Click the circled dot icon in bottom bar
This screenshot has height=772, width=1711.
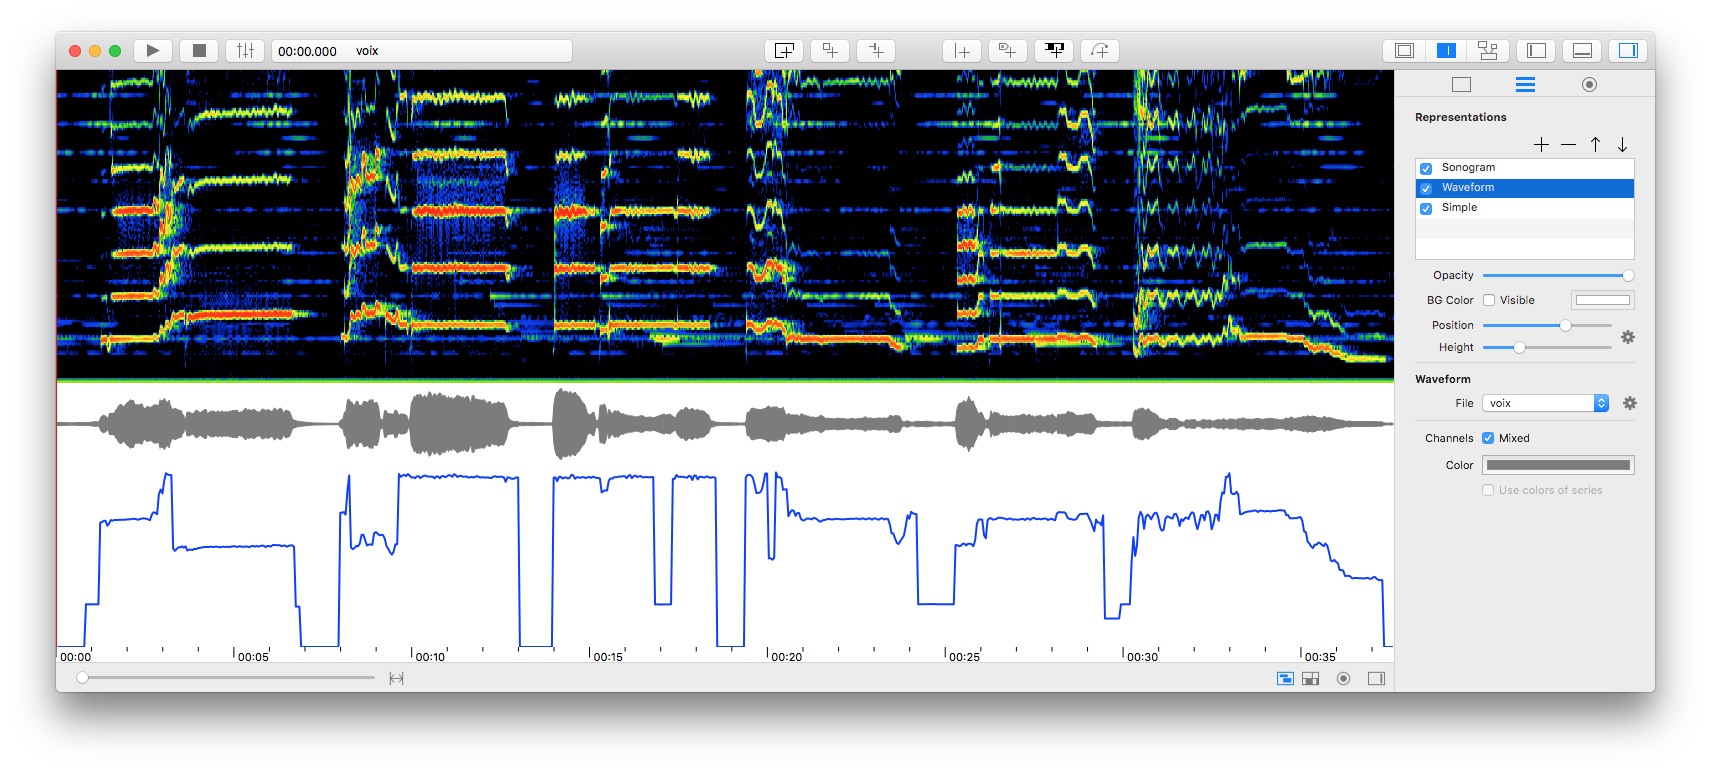1343,679
